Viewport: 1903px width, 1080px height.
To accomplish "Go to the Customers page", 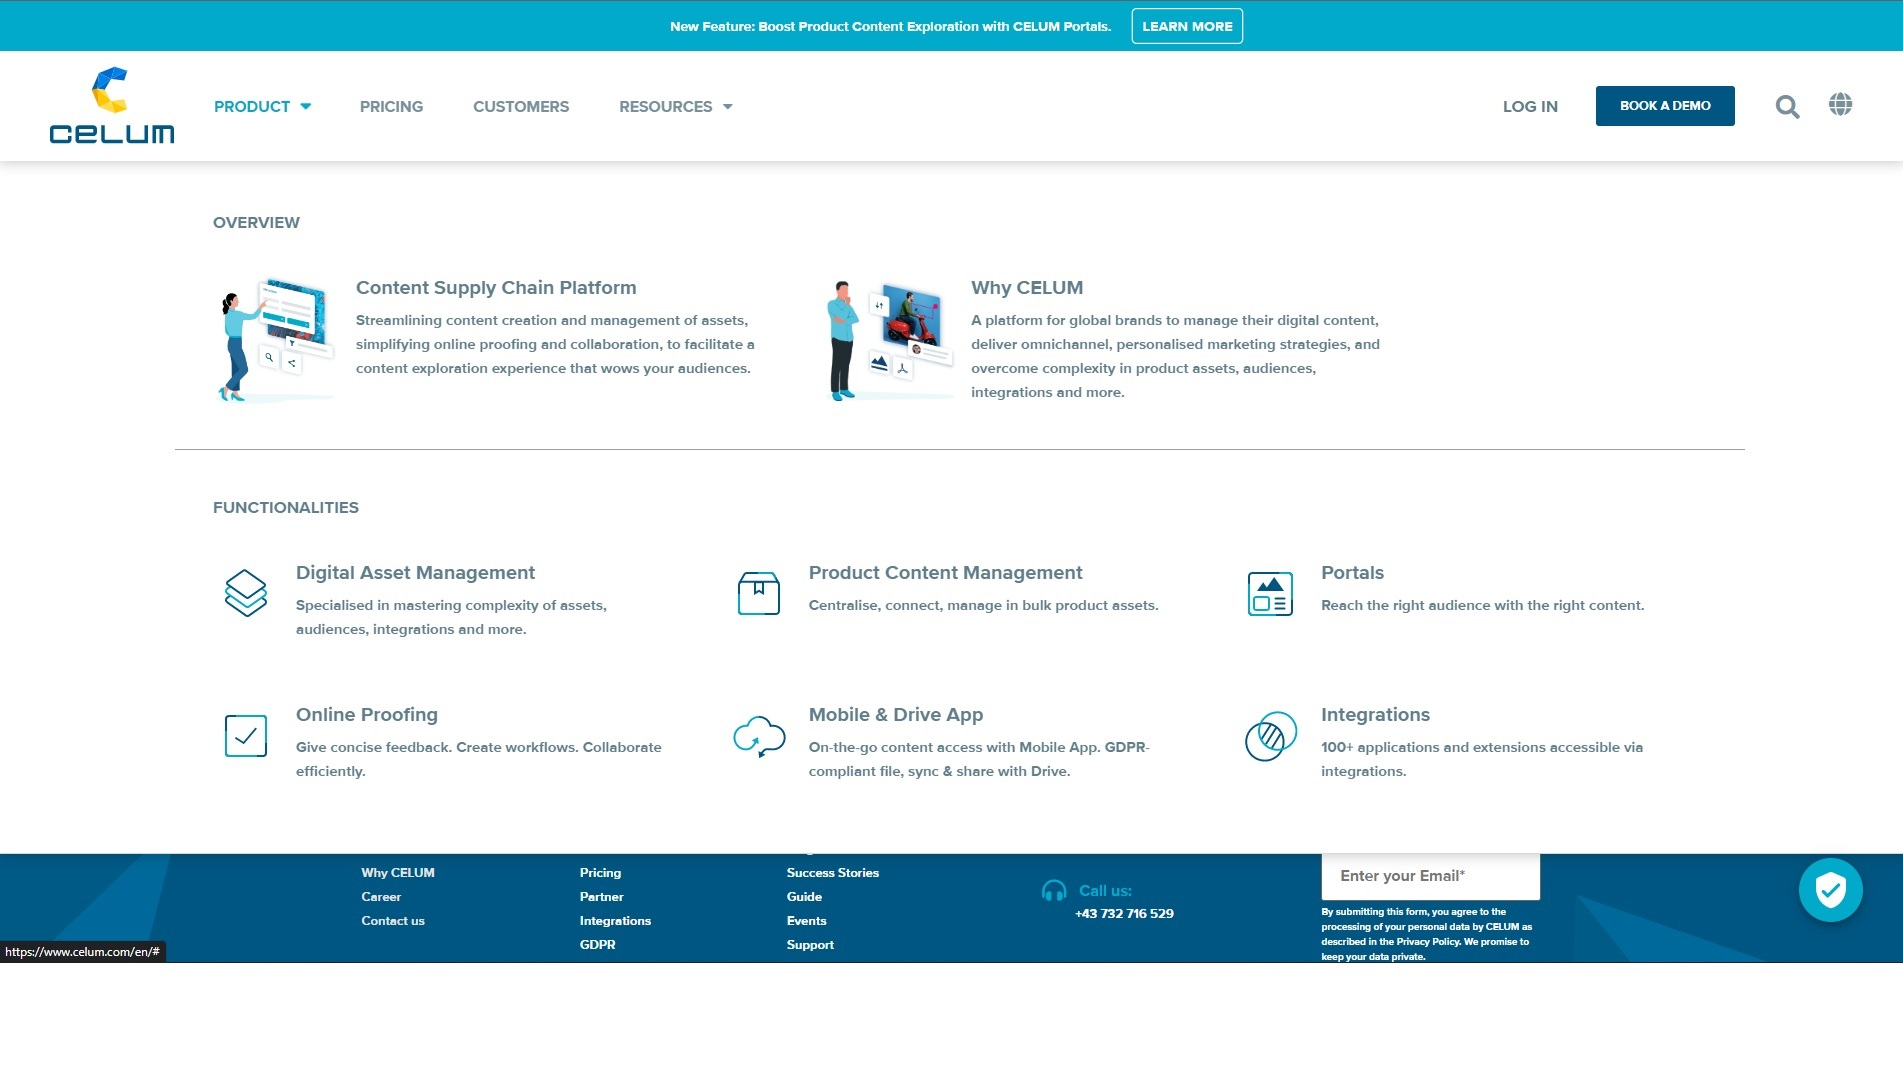I will pos(521,106).
